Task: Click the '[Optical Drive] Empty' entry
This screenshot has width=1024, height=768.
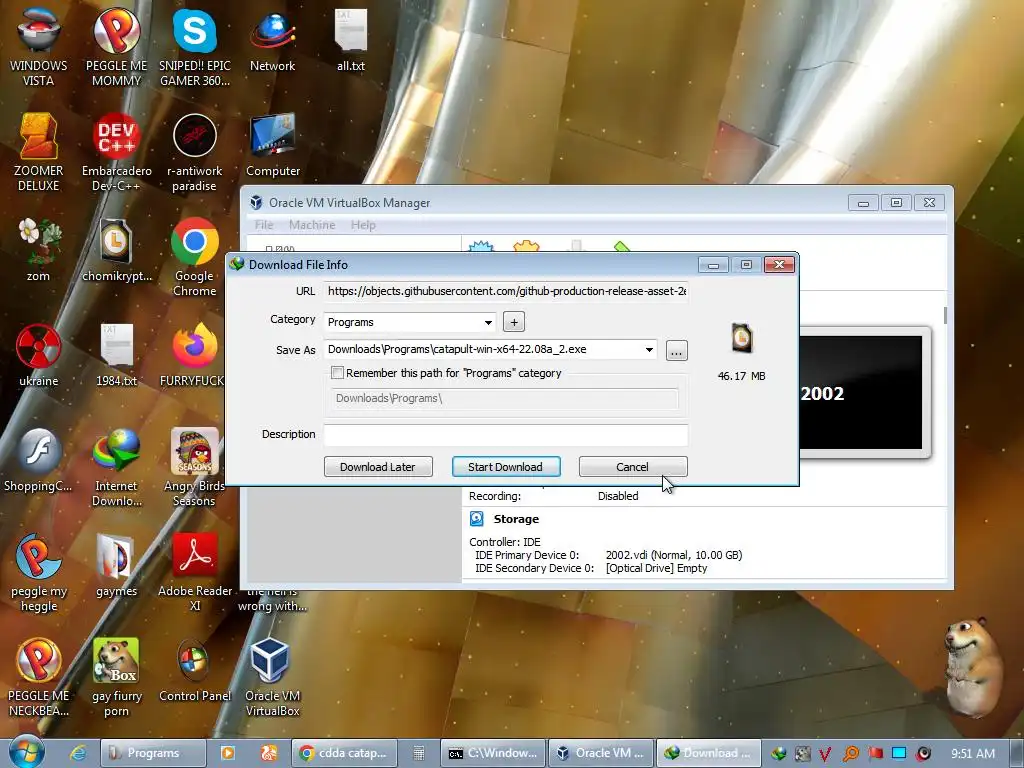Action: coord(656,568)
